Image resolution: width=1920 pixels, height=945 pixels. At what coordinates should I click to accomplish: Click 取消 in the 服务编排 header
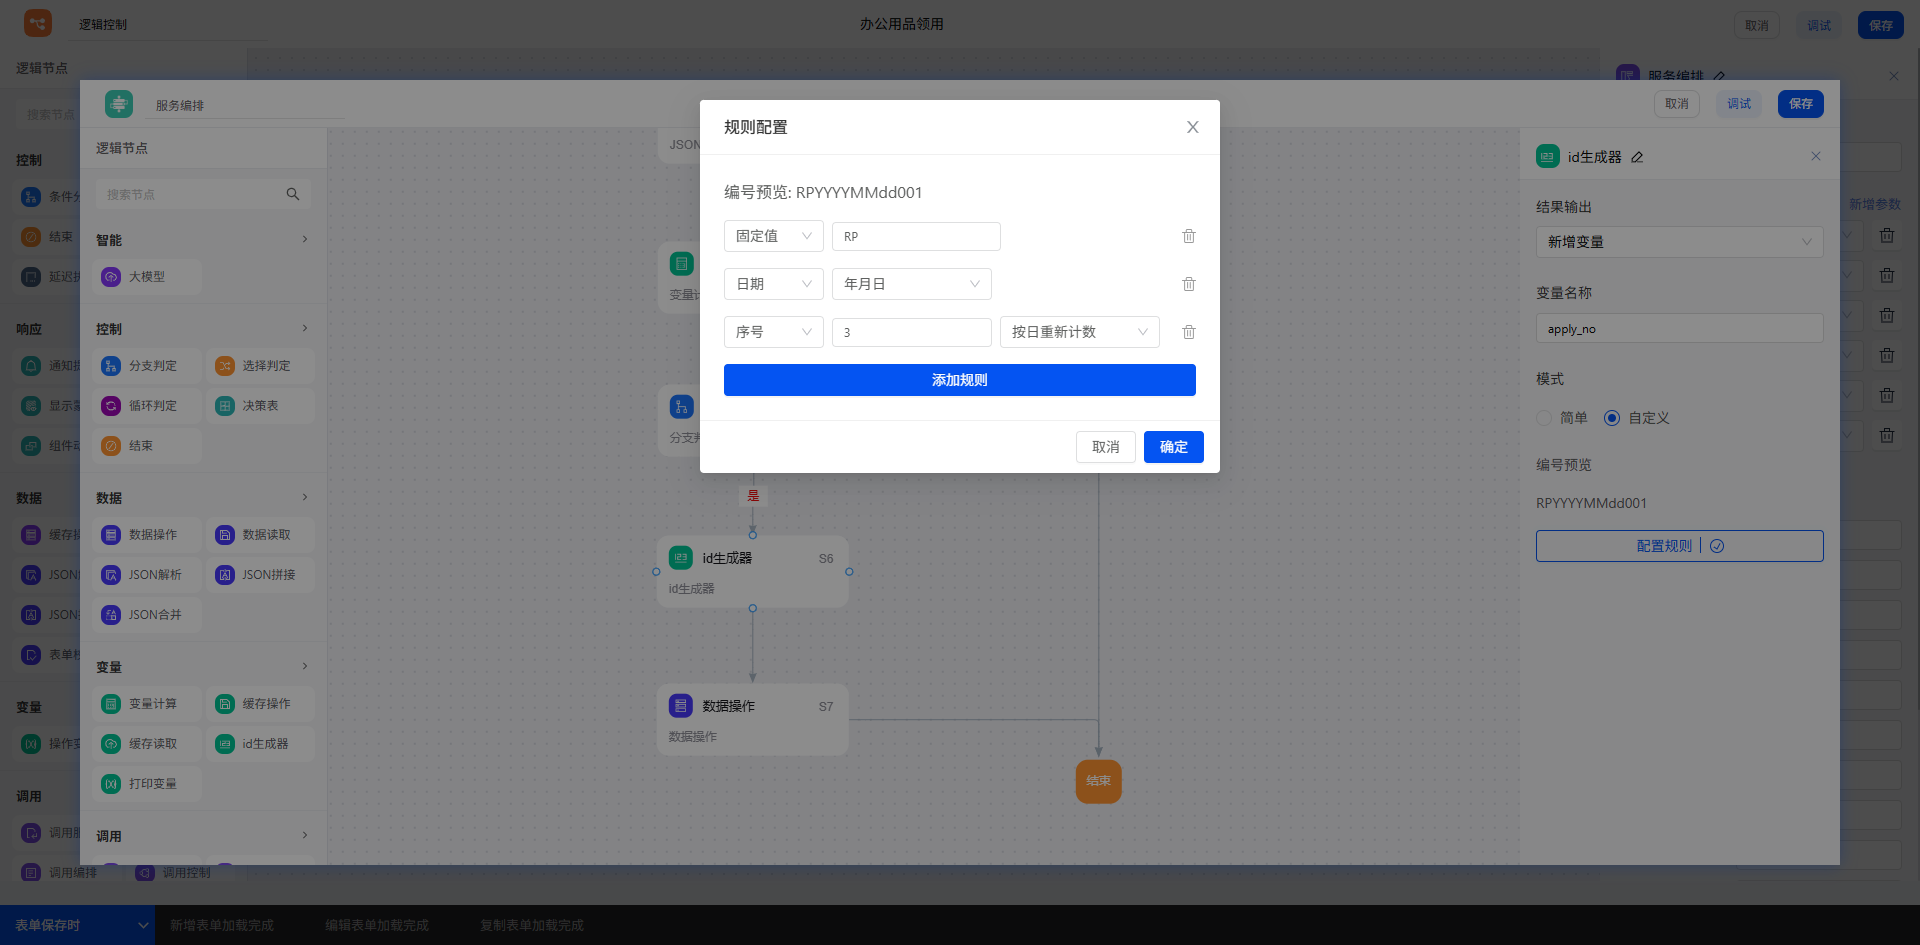(x=1677, y=104)
